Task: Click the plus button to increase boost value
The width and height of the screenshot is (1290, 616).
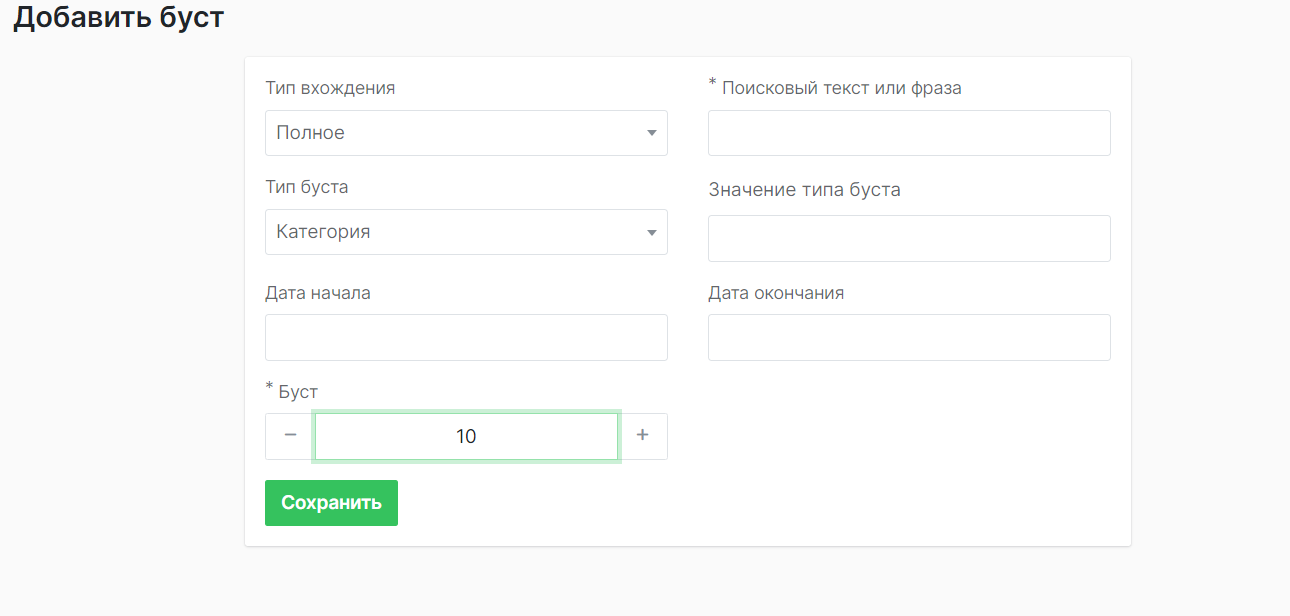Action: 643,436
